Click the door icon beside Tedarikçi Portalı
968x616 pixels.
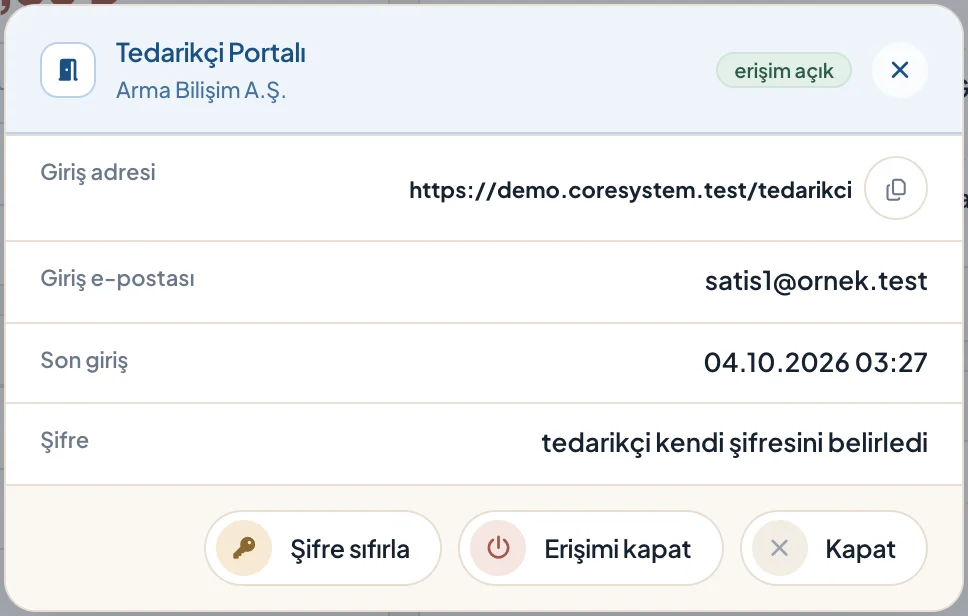point(68,70)
